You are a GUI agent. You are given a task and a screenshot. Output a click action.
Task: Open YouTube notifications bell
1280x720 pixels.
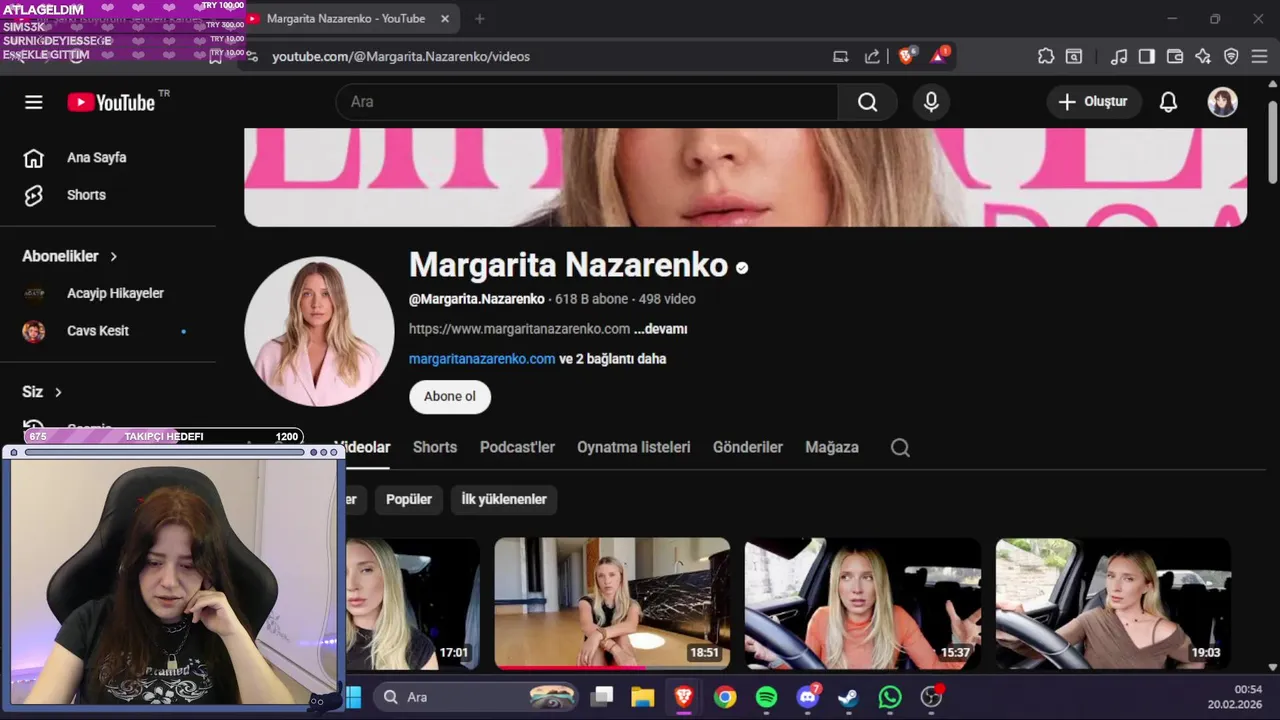tap(1168, 102)
